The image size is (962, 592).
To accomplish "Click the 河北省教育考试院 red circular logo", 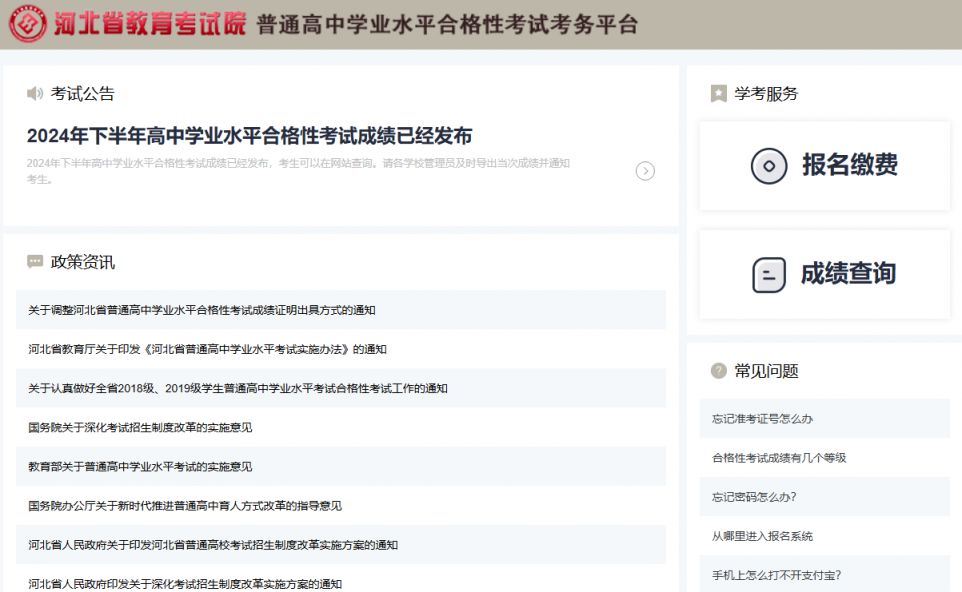I will click(x=28, y=23).
